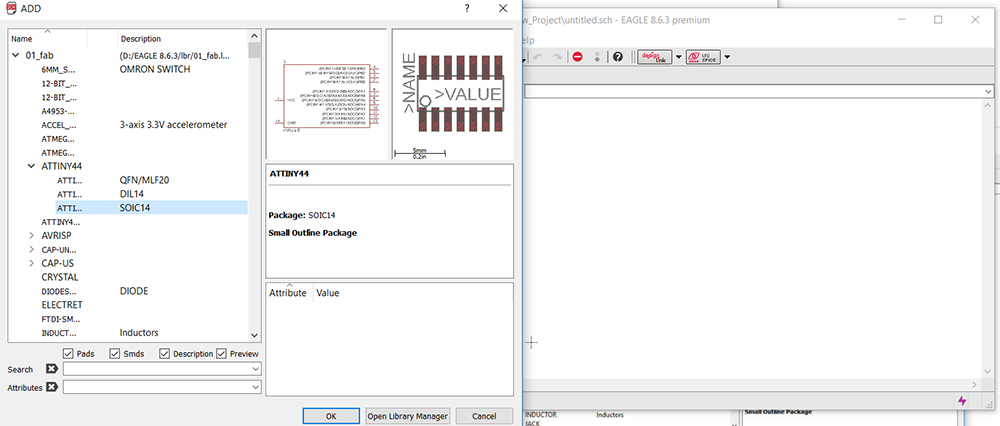The height and width of the screenshot is (426, 1000).
Task: Select the CRYSTAL library item
Action: pos(60,277)
